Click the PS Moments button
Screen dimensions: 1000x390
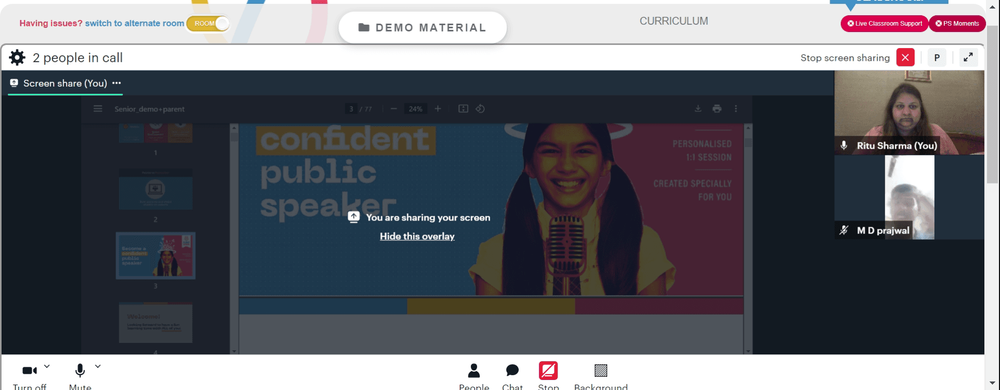pos(957,24)
